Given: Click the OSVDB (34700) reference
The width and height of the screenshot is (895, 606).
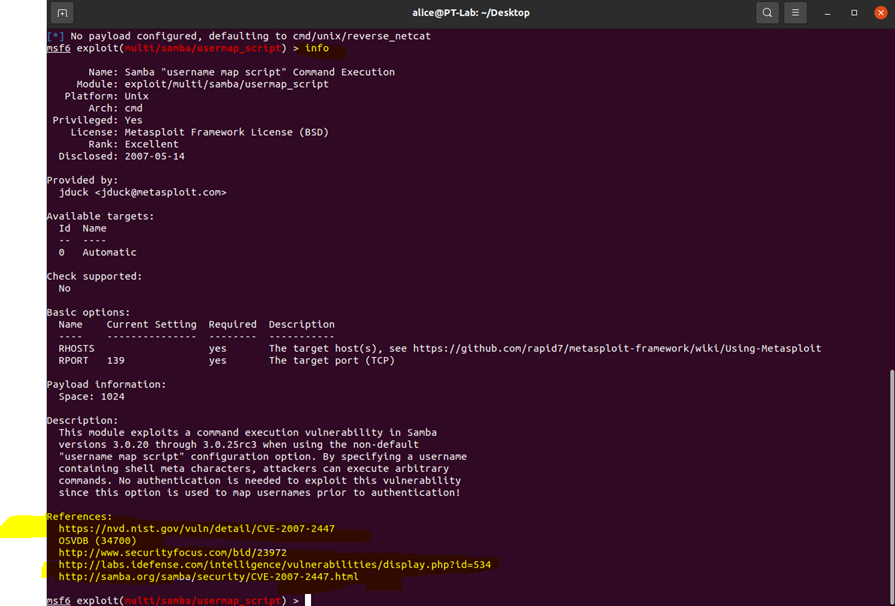Looking at the screenshot, I should [98, 540].
